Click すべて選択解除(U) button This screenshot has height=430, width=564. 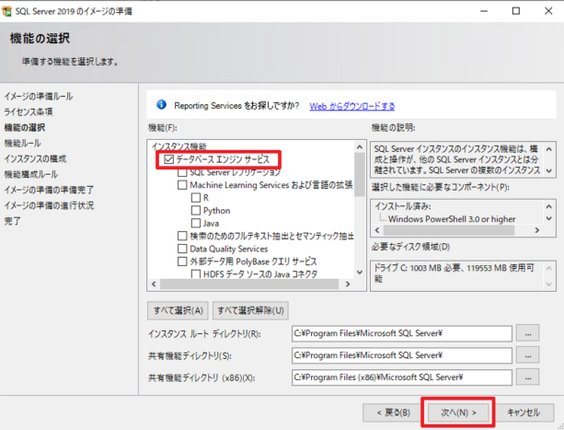(x=251, y=311)
